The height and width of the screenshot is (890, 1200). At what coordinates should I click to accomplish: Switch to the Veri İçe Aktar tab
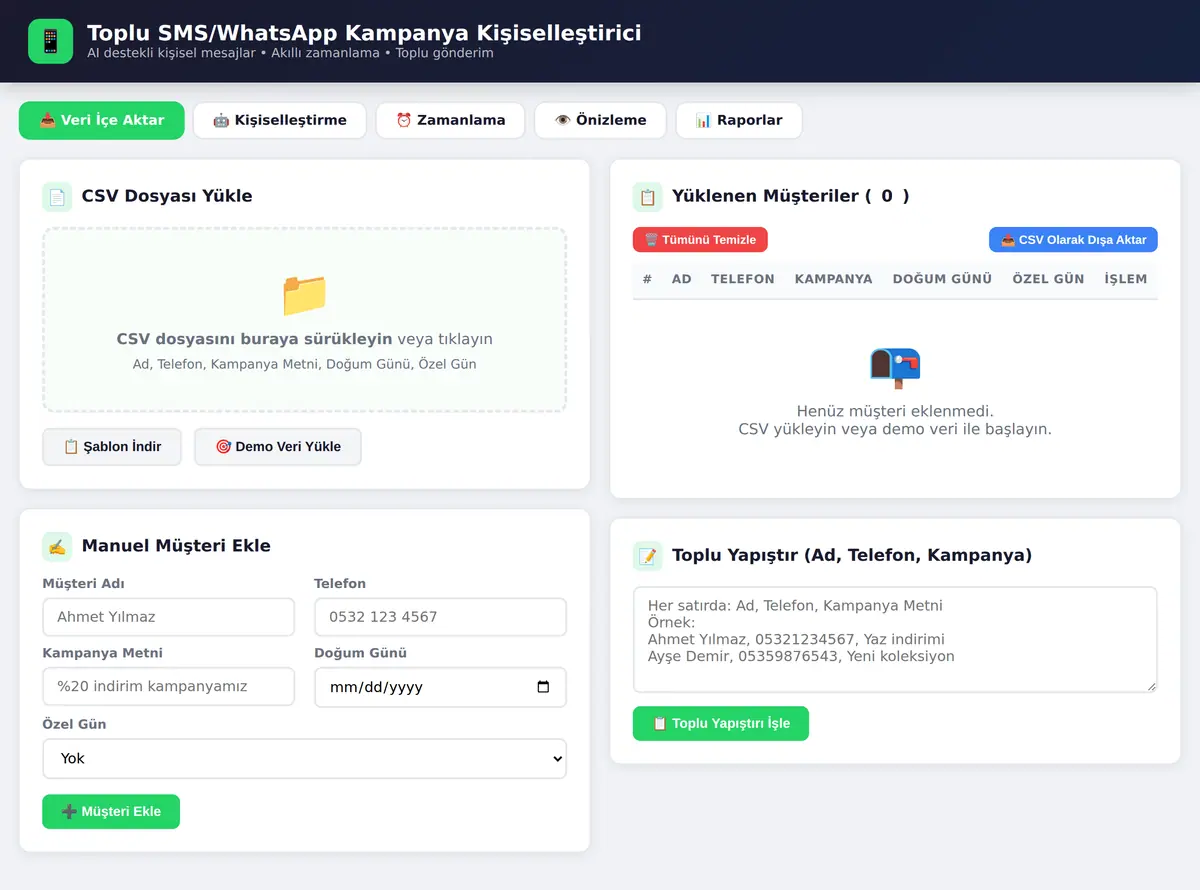point(102,120)
